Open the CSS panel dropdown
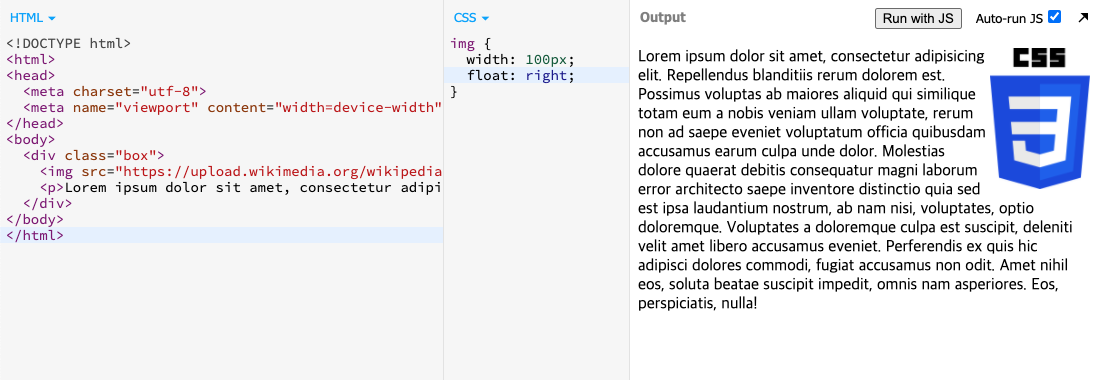 tap(471, 17)
